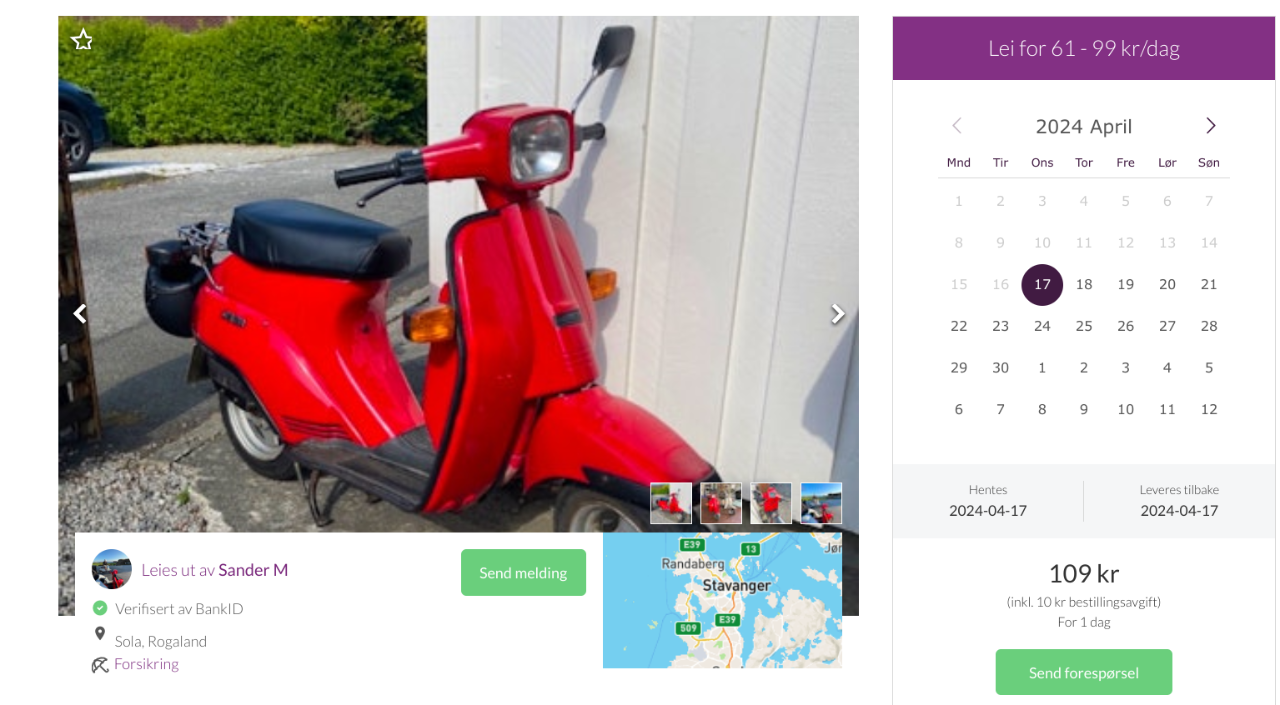Screen dimensions: 1280x705
Task: Click the green BankID verified checkmark
Action: tap(100, 608)
